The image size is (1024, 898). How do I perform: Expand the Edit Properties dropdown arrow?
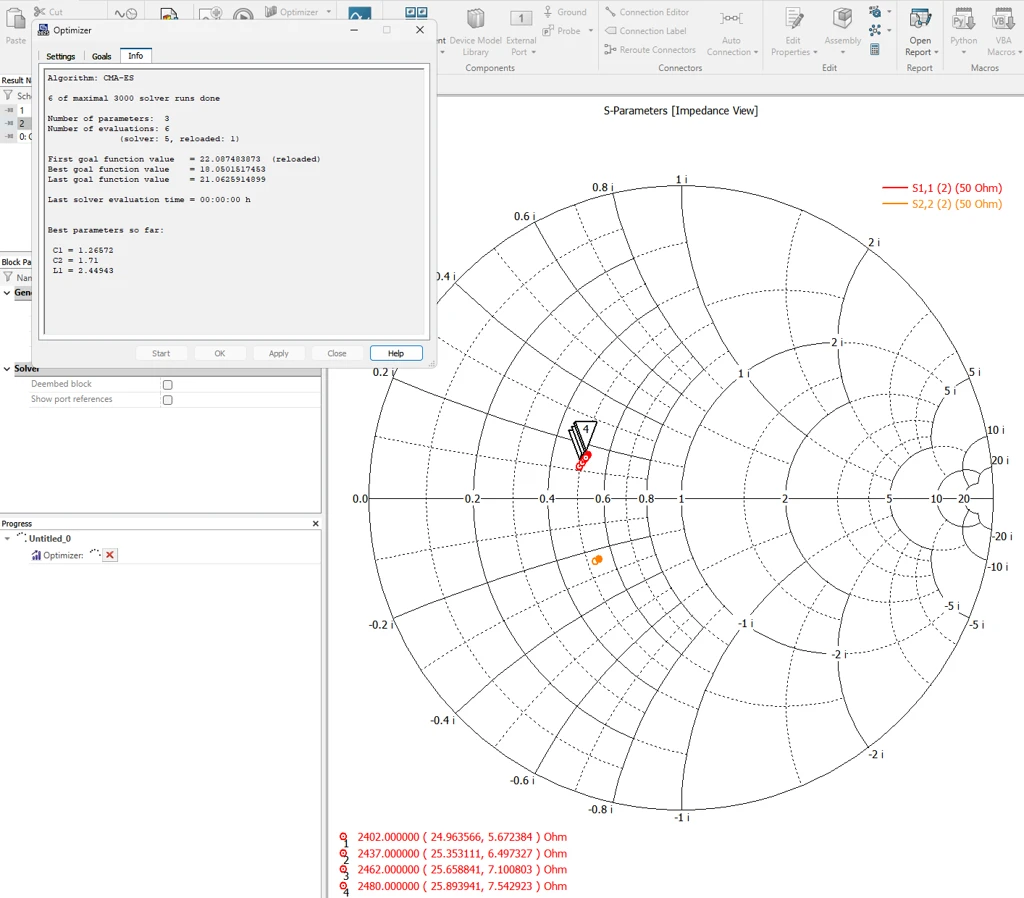pyautogui.click(x=815, y=52)
